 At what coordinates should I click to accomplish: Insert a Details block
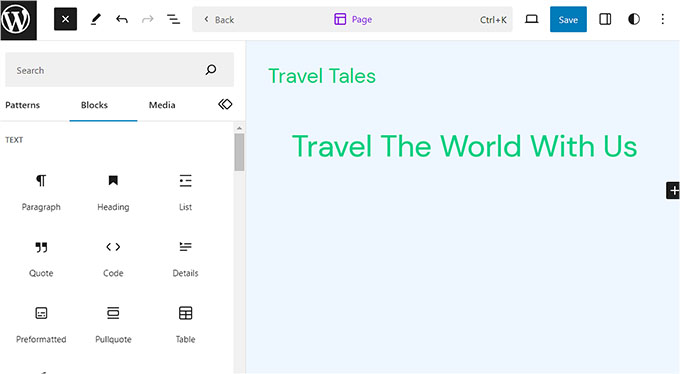(x=186, y=259)
